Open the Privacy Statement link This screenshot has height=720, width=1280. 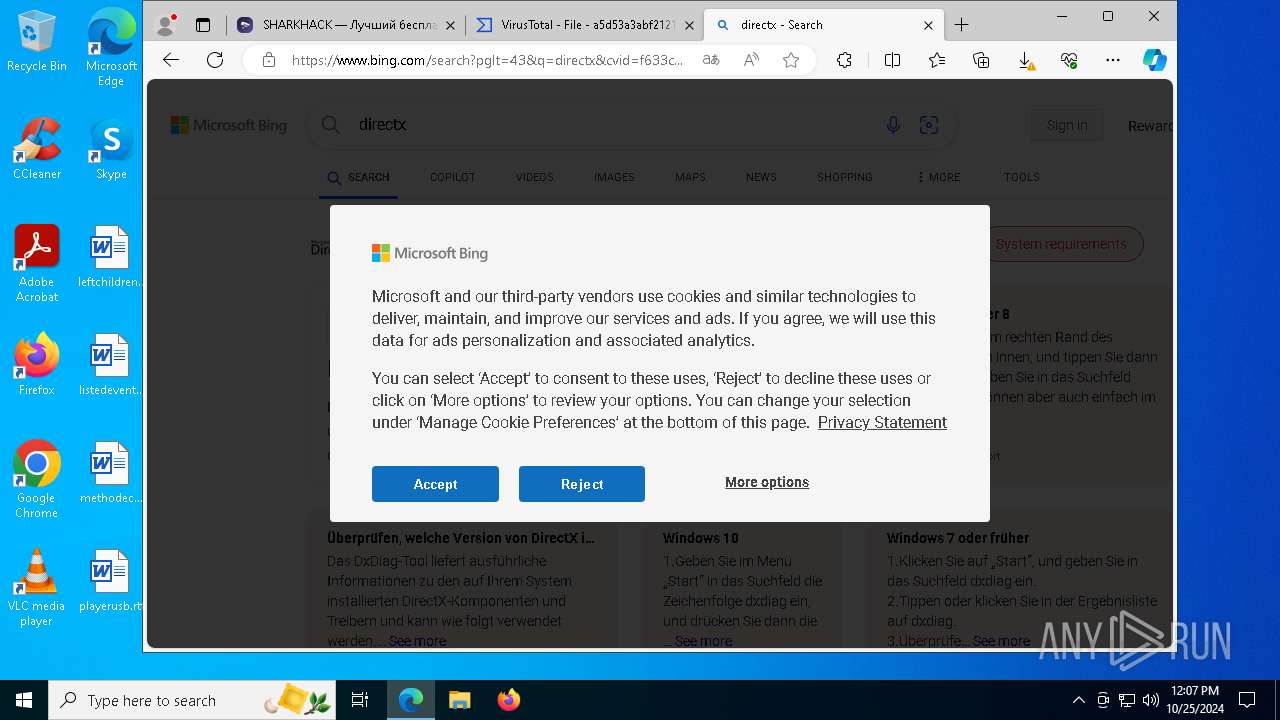click(x=882, y=422)
